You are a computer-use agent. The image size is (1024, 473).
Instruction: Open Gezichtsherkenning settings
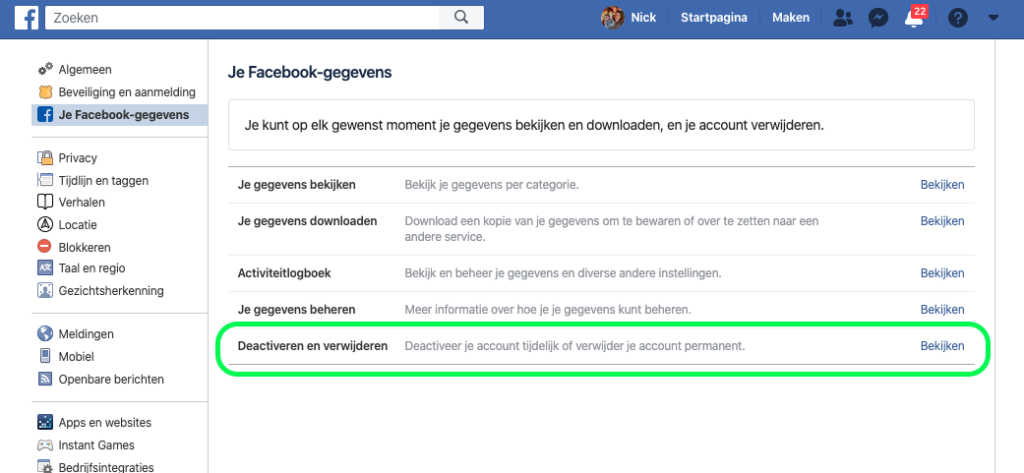[111, 291]
